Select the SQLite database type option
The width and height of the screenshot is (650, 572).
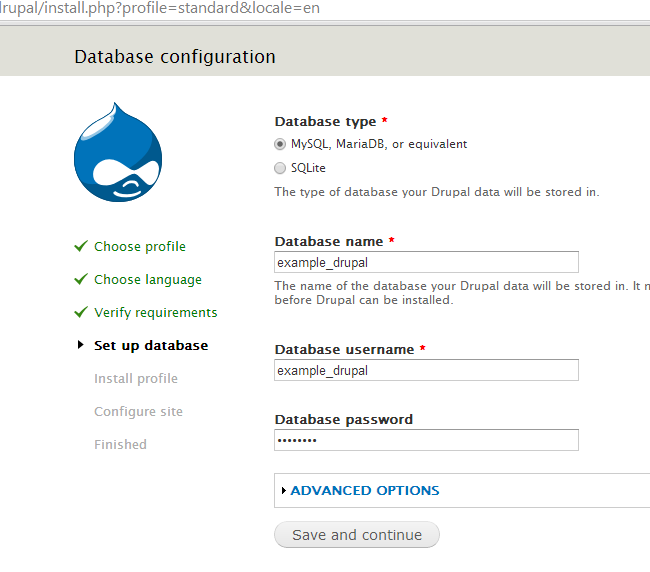280,168
